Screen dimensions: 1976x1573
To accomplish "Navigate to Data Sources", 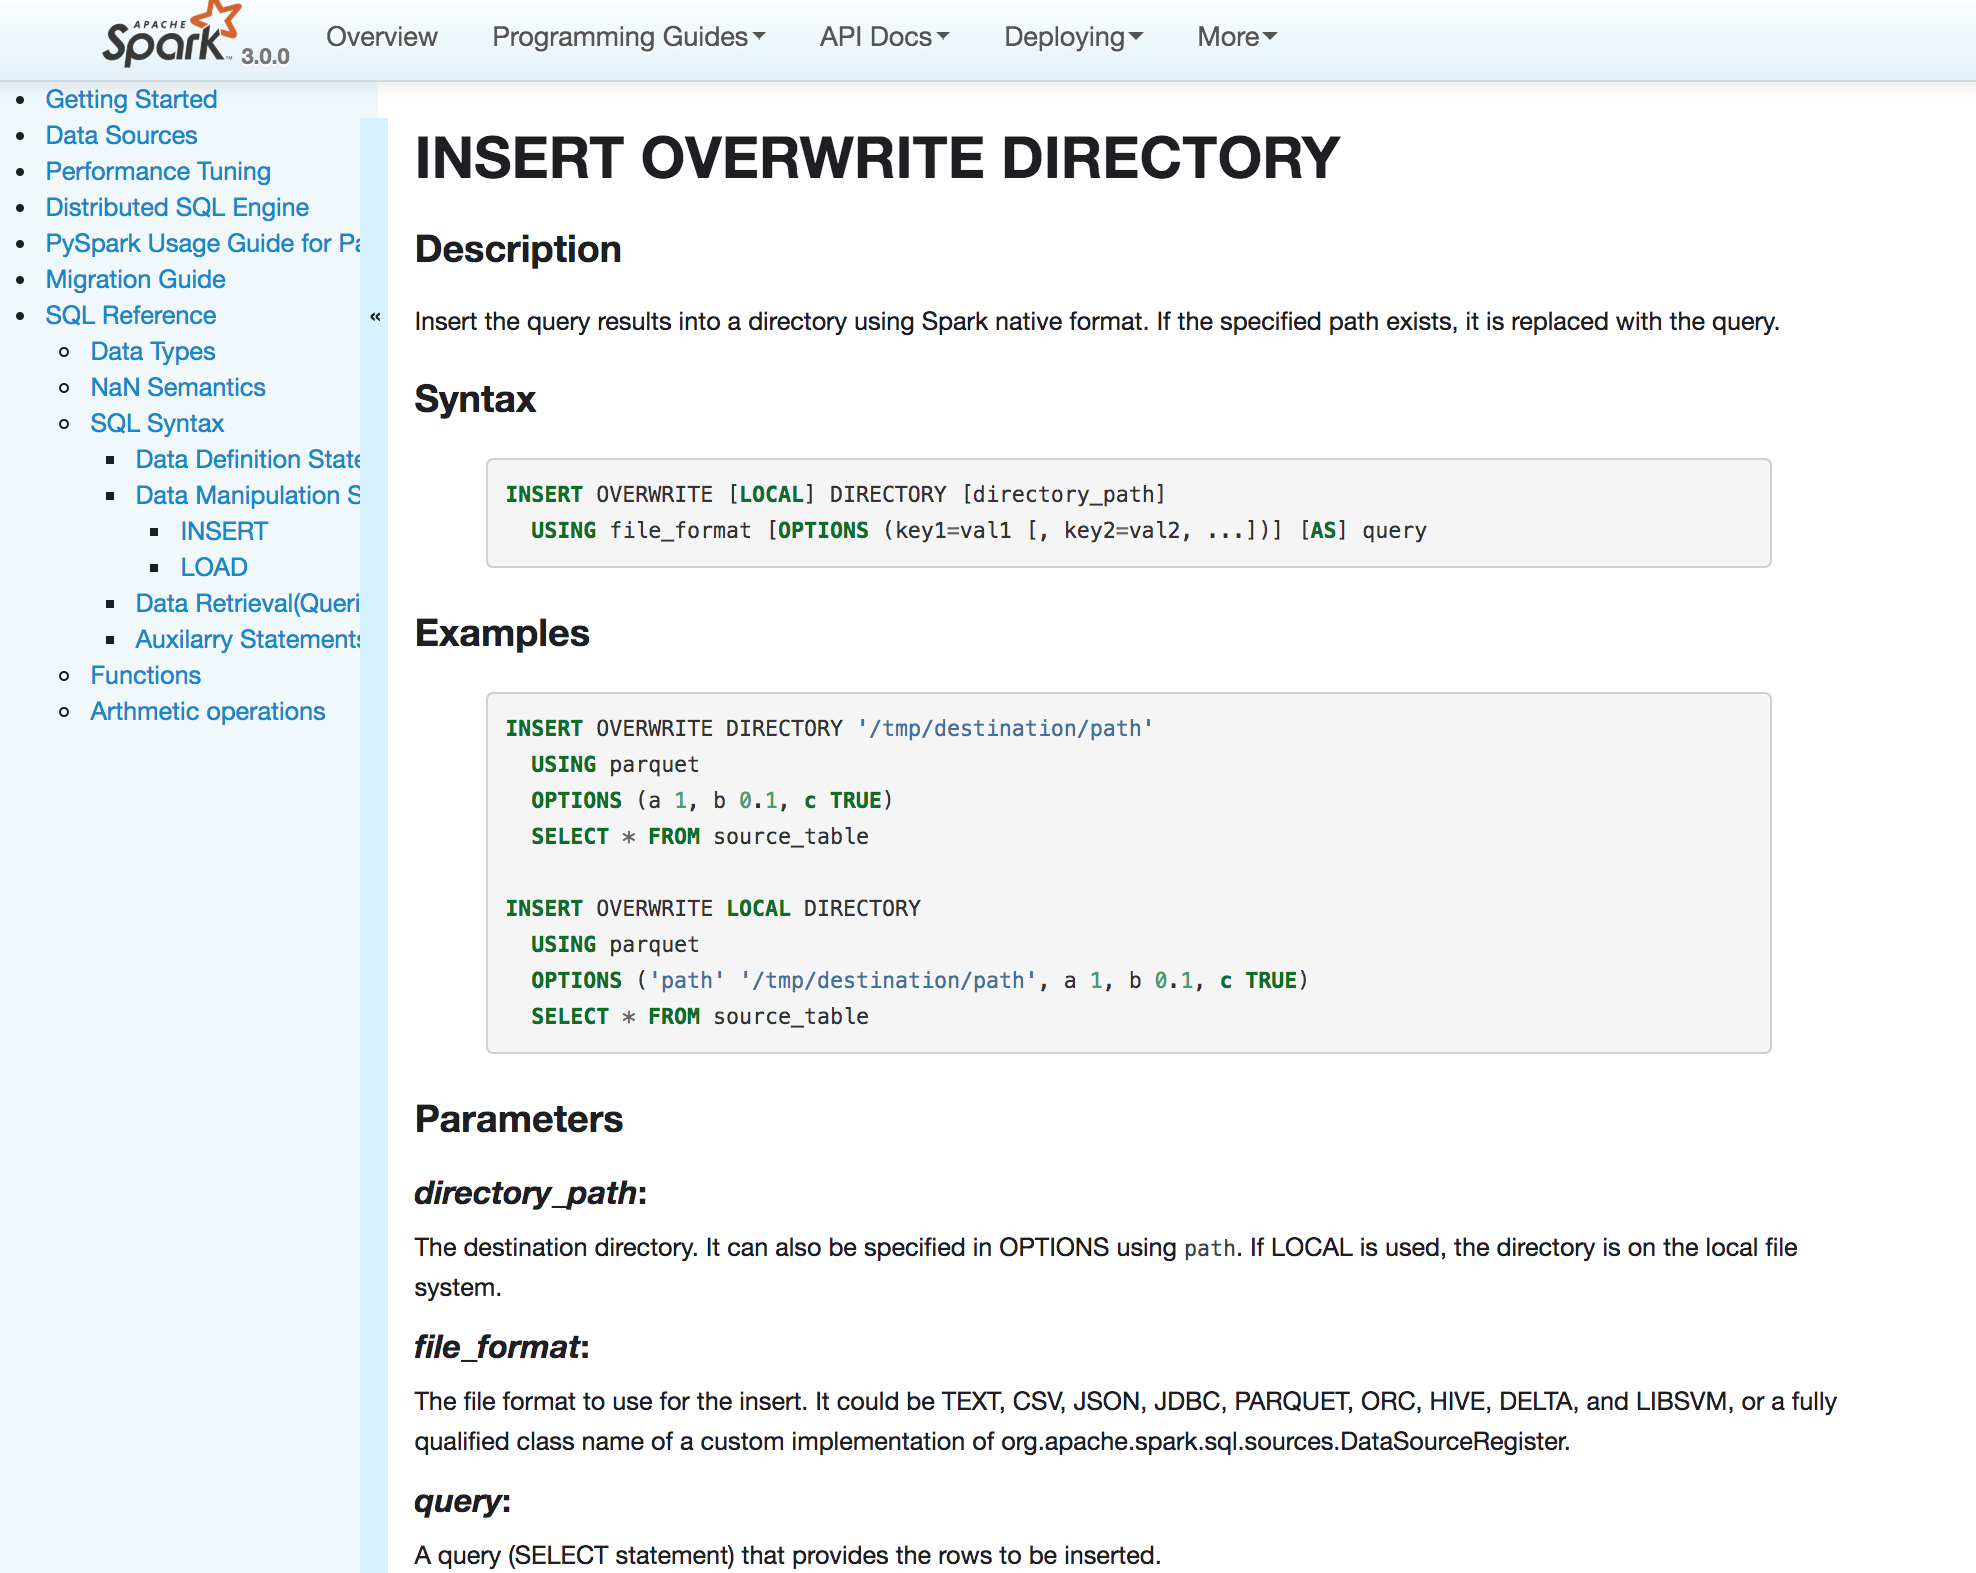I will tap(121, 135).
